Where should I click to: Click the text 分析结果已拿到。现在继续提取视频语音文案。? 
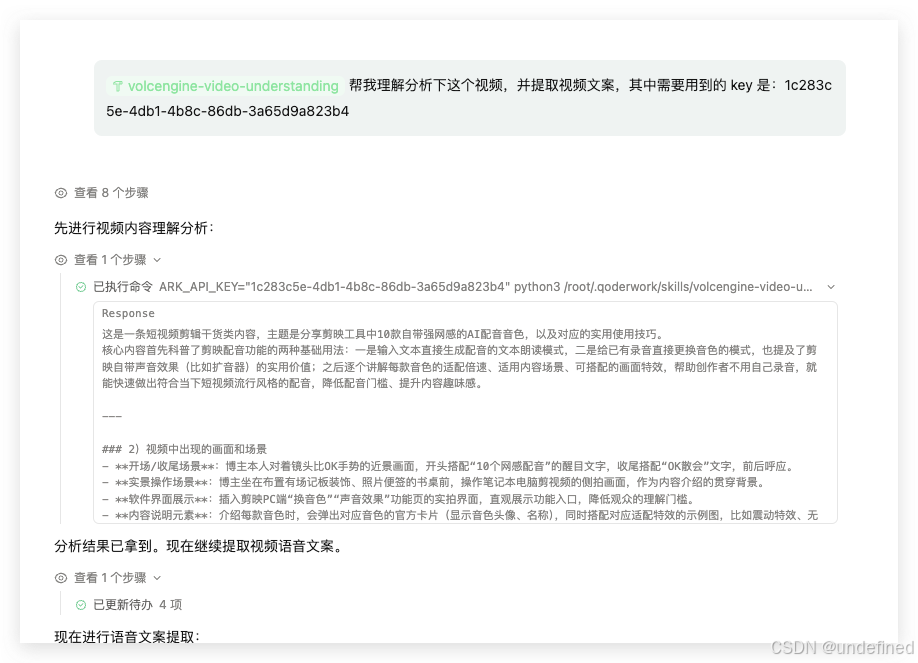point(199,546)
